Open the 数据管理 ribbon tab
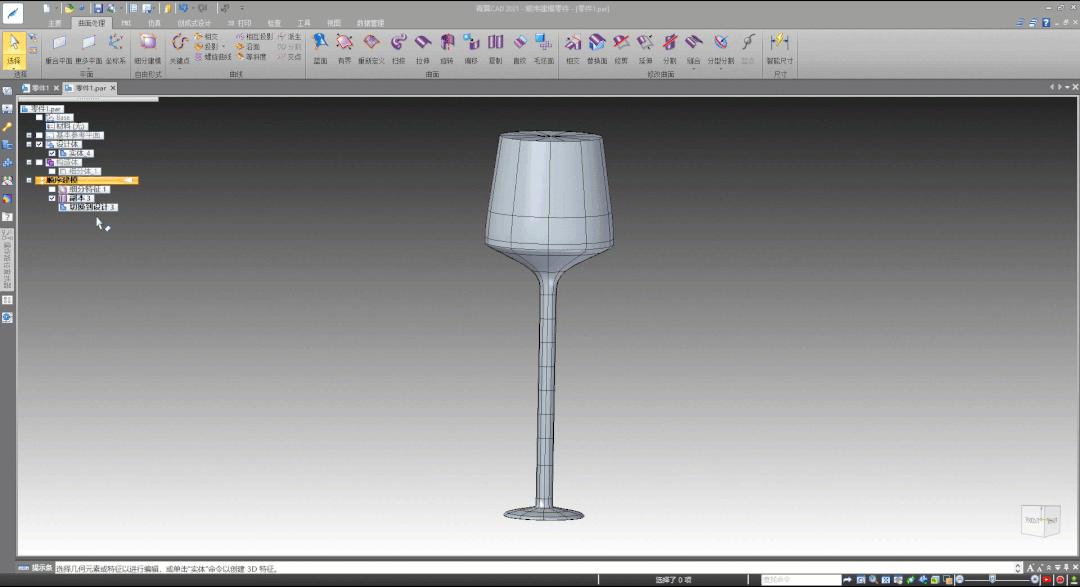Viewport: 1080px width, 587px height. coord(371,23)
